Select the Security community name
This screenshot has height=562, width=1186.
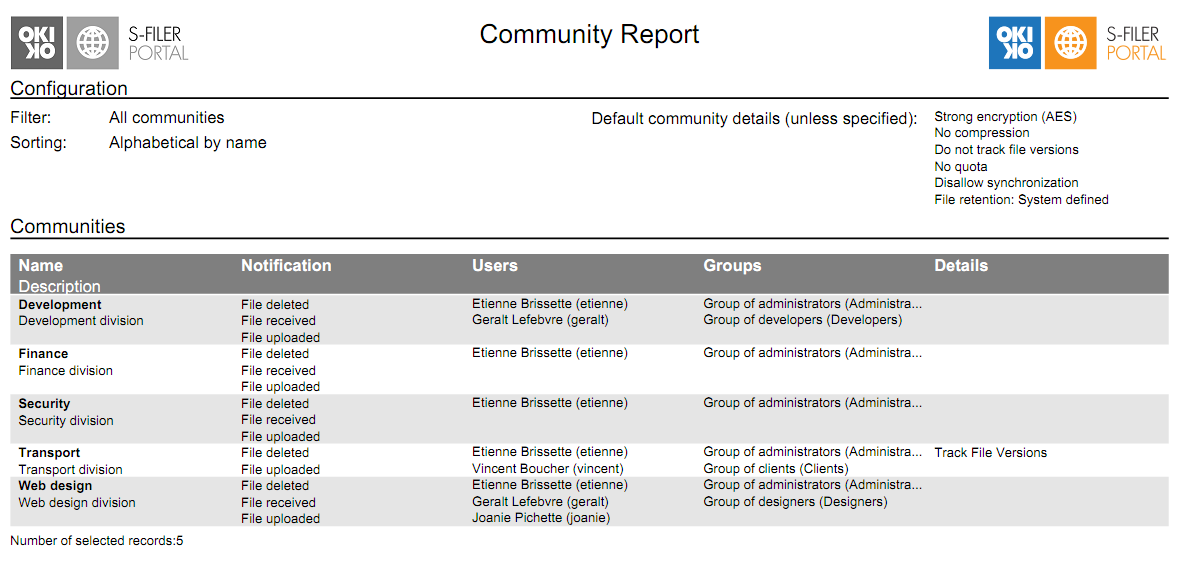[45, 403]
